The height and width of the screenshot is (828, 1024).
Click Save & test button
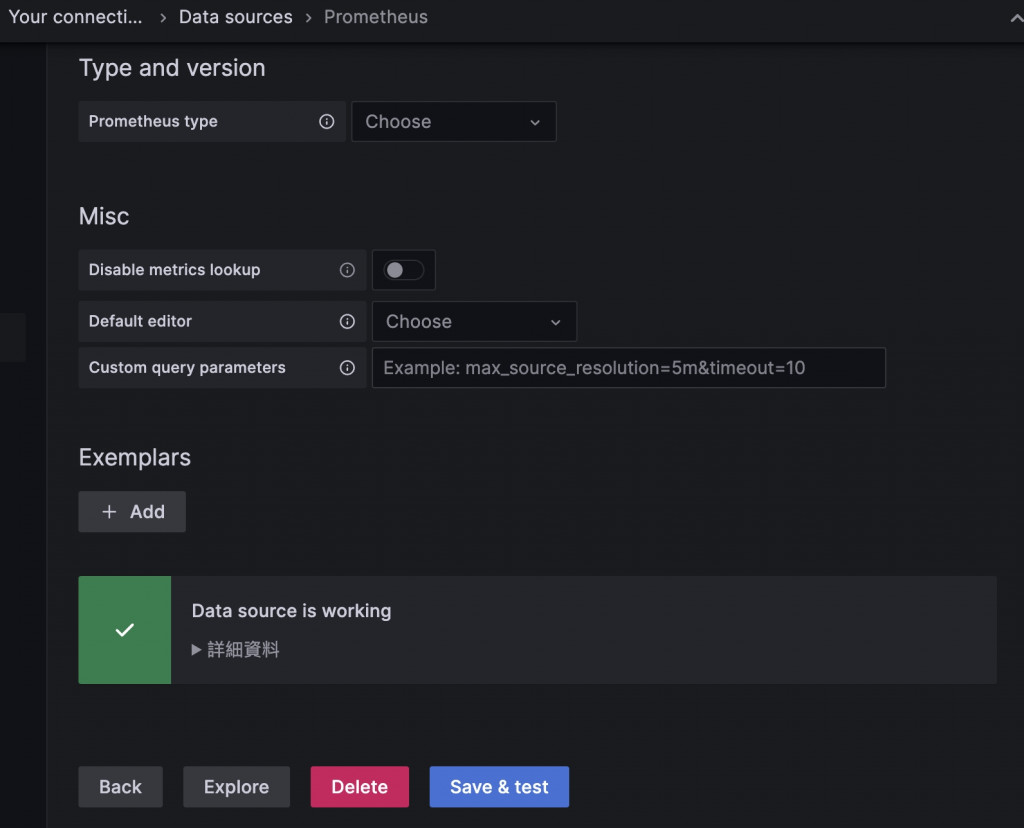[x=499, y=787]
